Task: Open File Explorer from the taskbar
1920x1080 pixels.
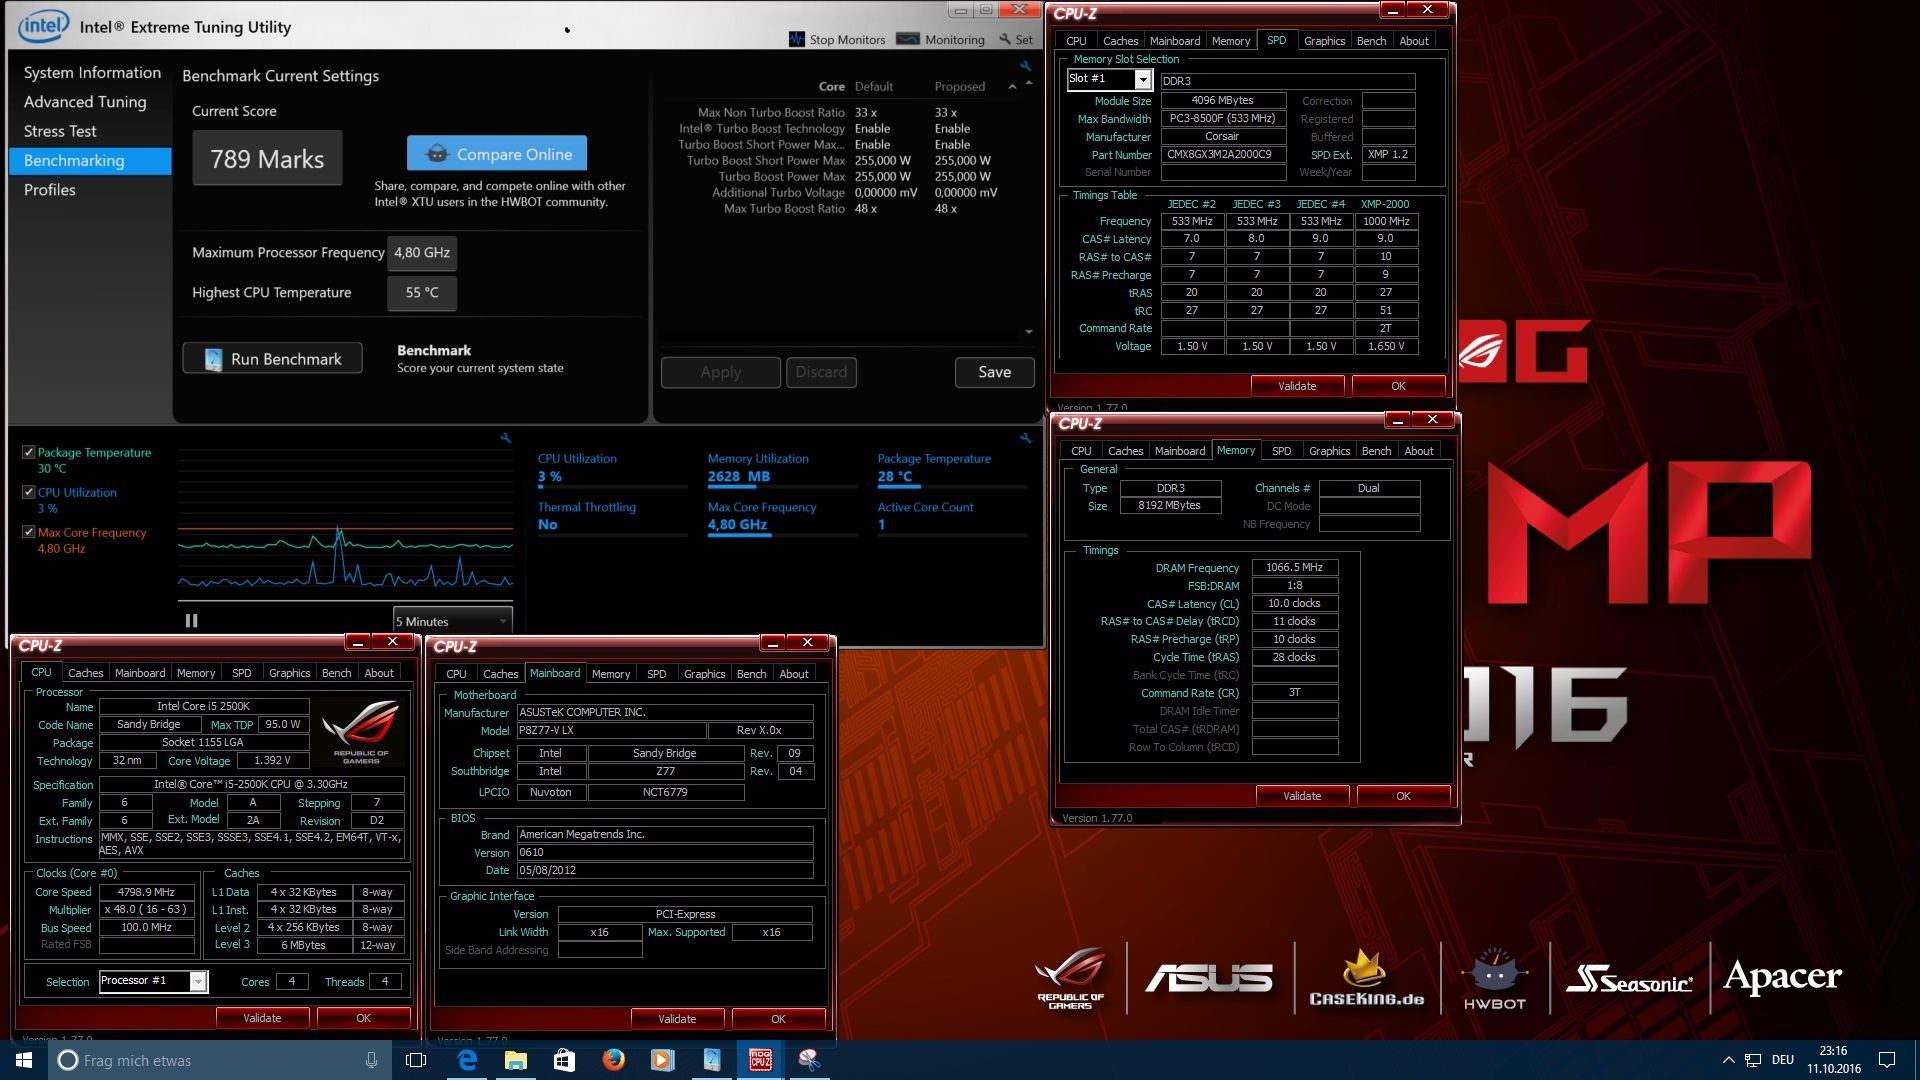Action: (x=515, y=1060)
